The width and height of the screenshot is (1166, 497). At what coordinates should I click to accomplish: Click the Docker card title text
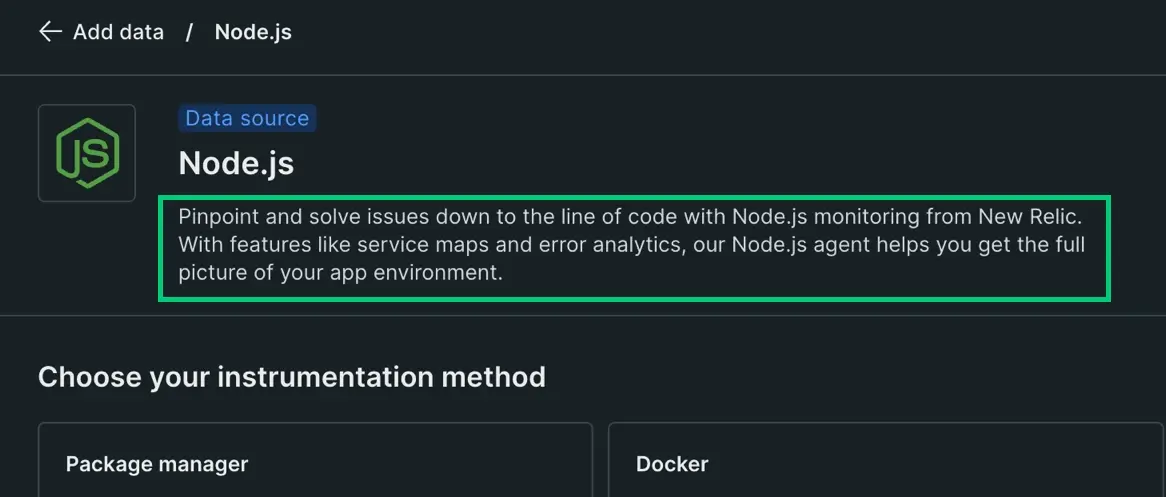(672, 464)
